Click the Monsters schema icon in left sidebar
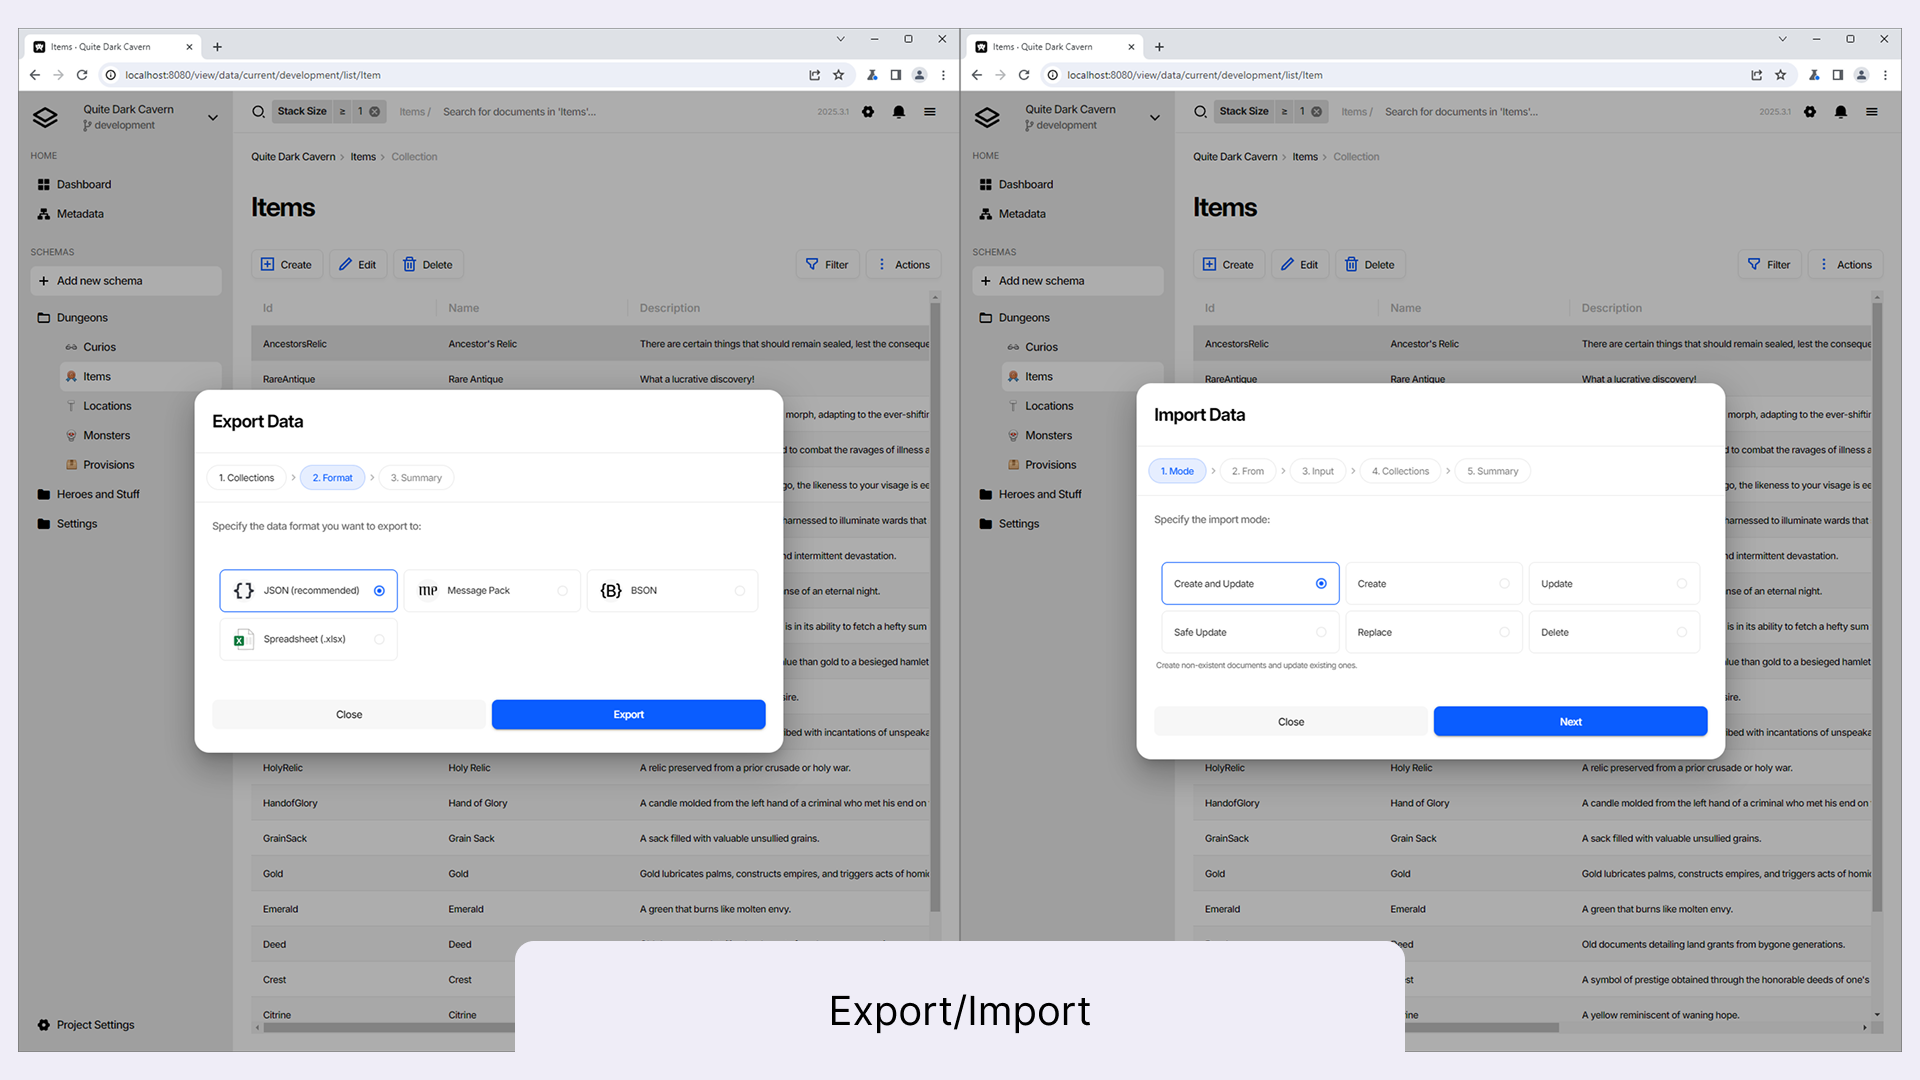 [x=71, y=436]
